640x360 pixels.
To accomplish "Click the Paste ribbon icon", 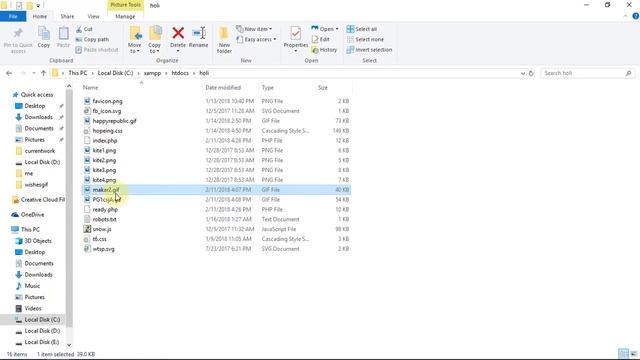I will [63, 33].
